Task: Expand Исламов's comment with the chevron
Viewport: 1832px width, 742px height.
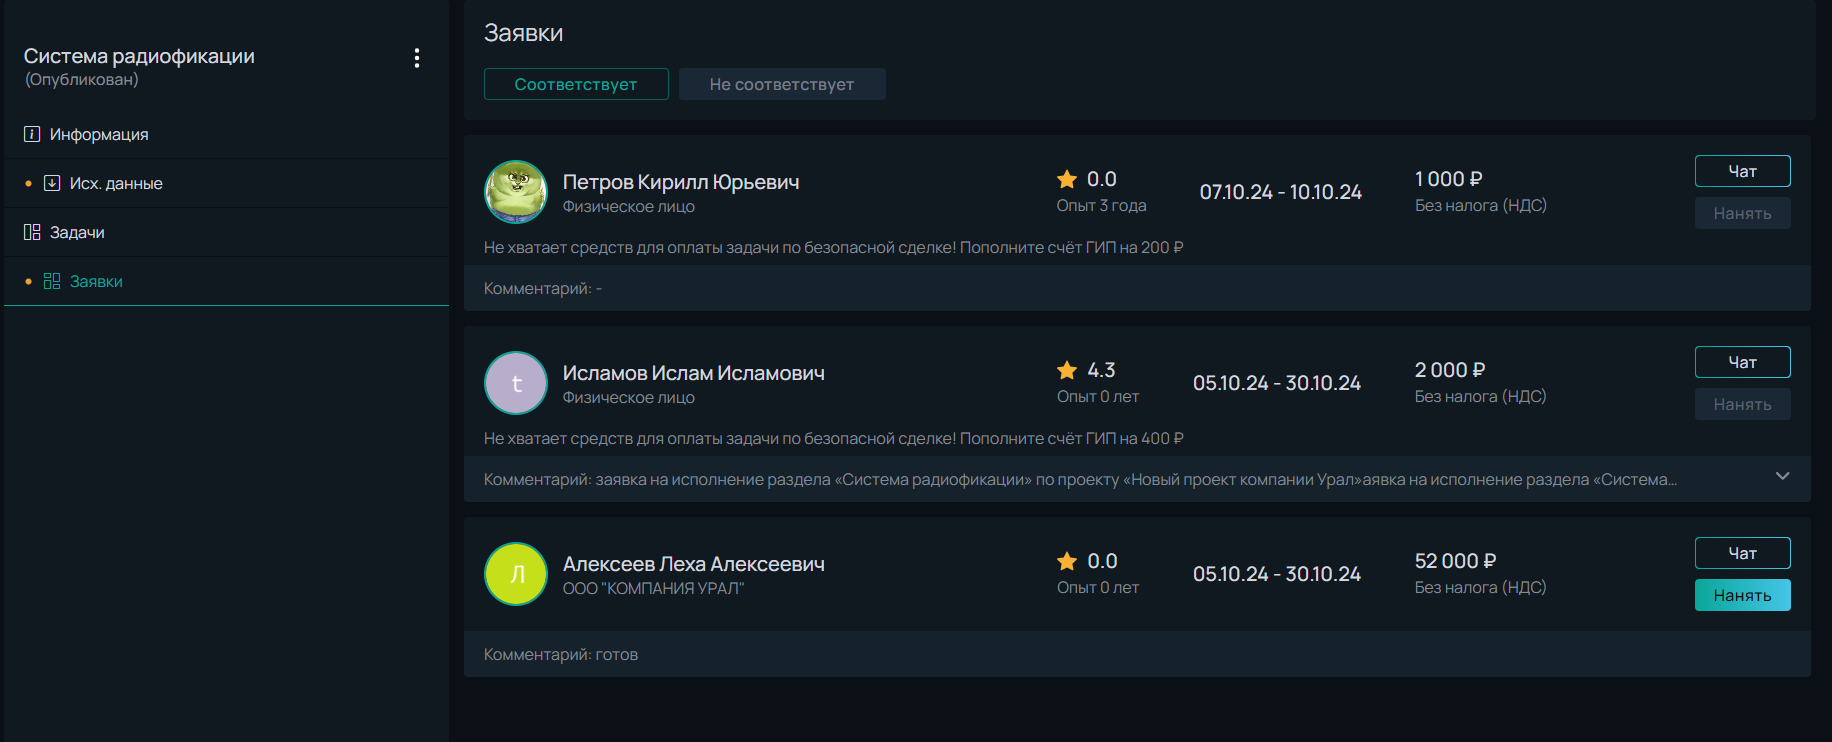Action: click(x=1782, y=476)
